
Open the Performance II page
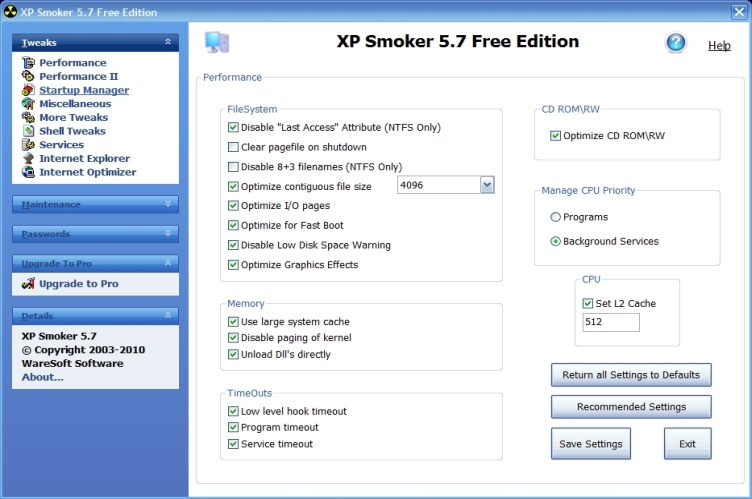coord(79,76)
